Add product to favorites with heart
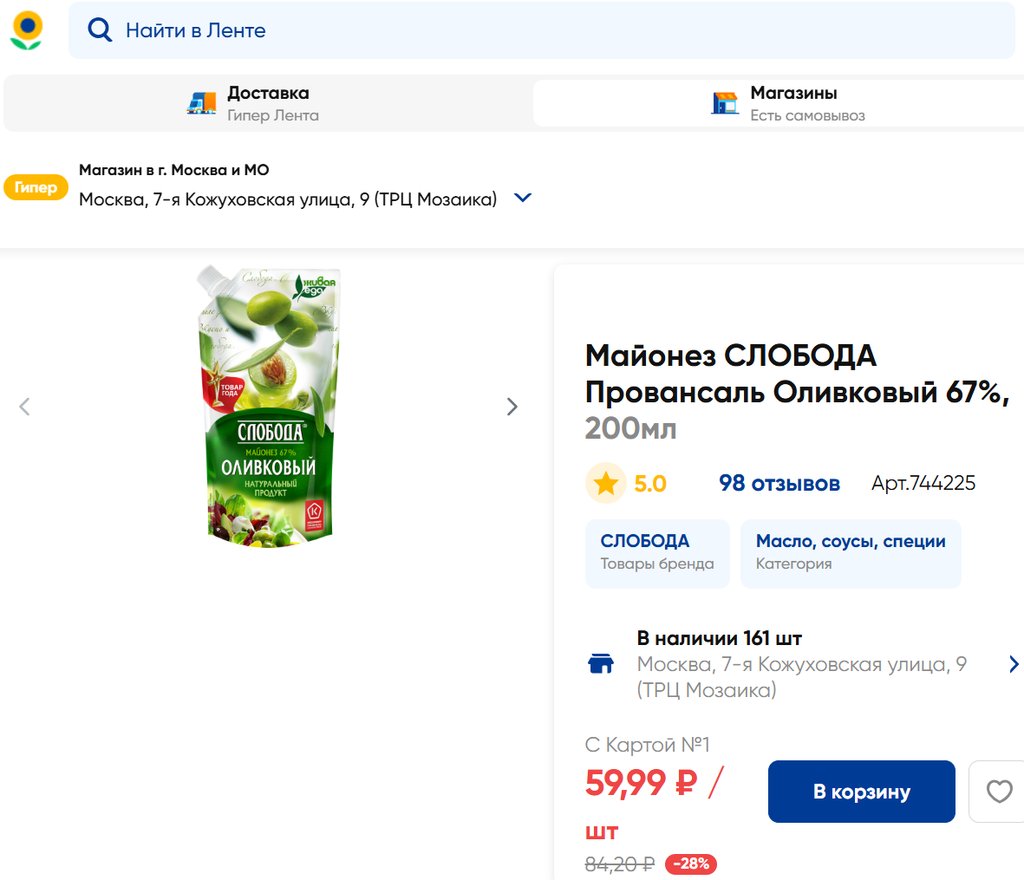1024x880 pixels. [x=999, y=792]
